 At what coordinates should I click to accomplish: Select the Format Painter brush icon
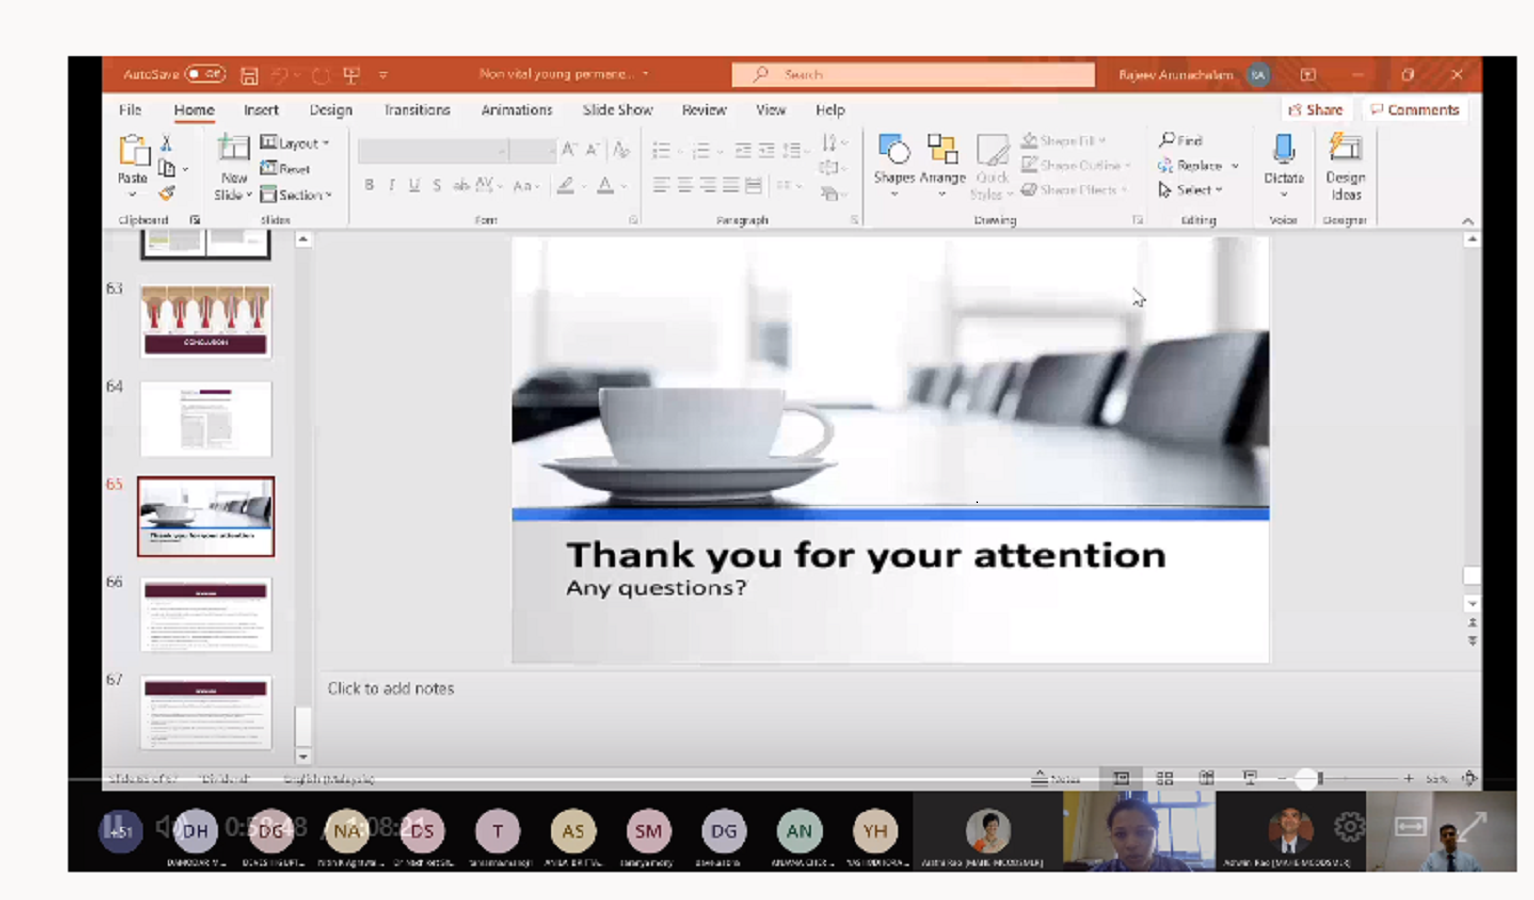coord(167,193)
